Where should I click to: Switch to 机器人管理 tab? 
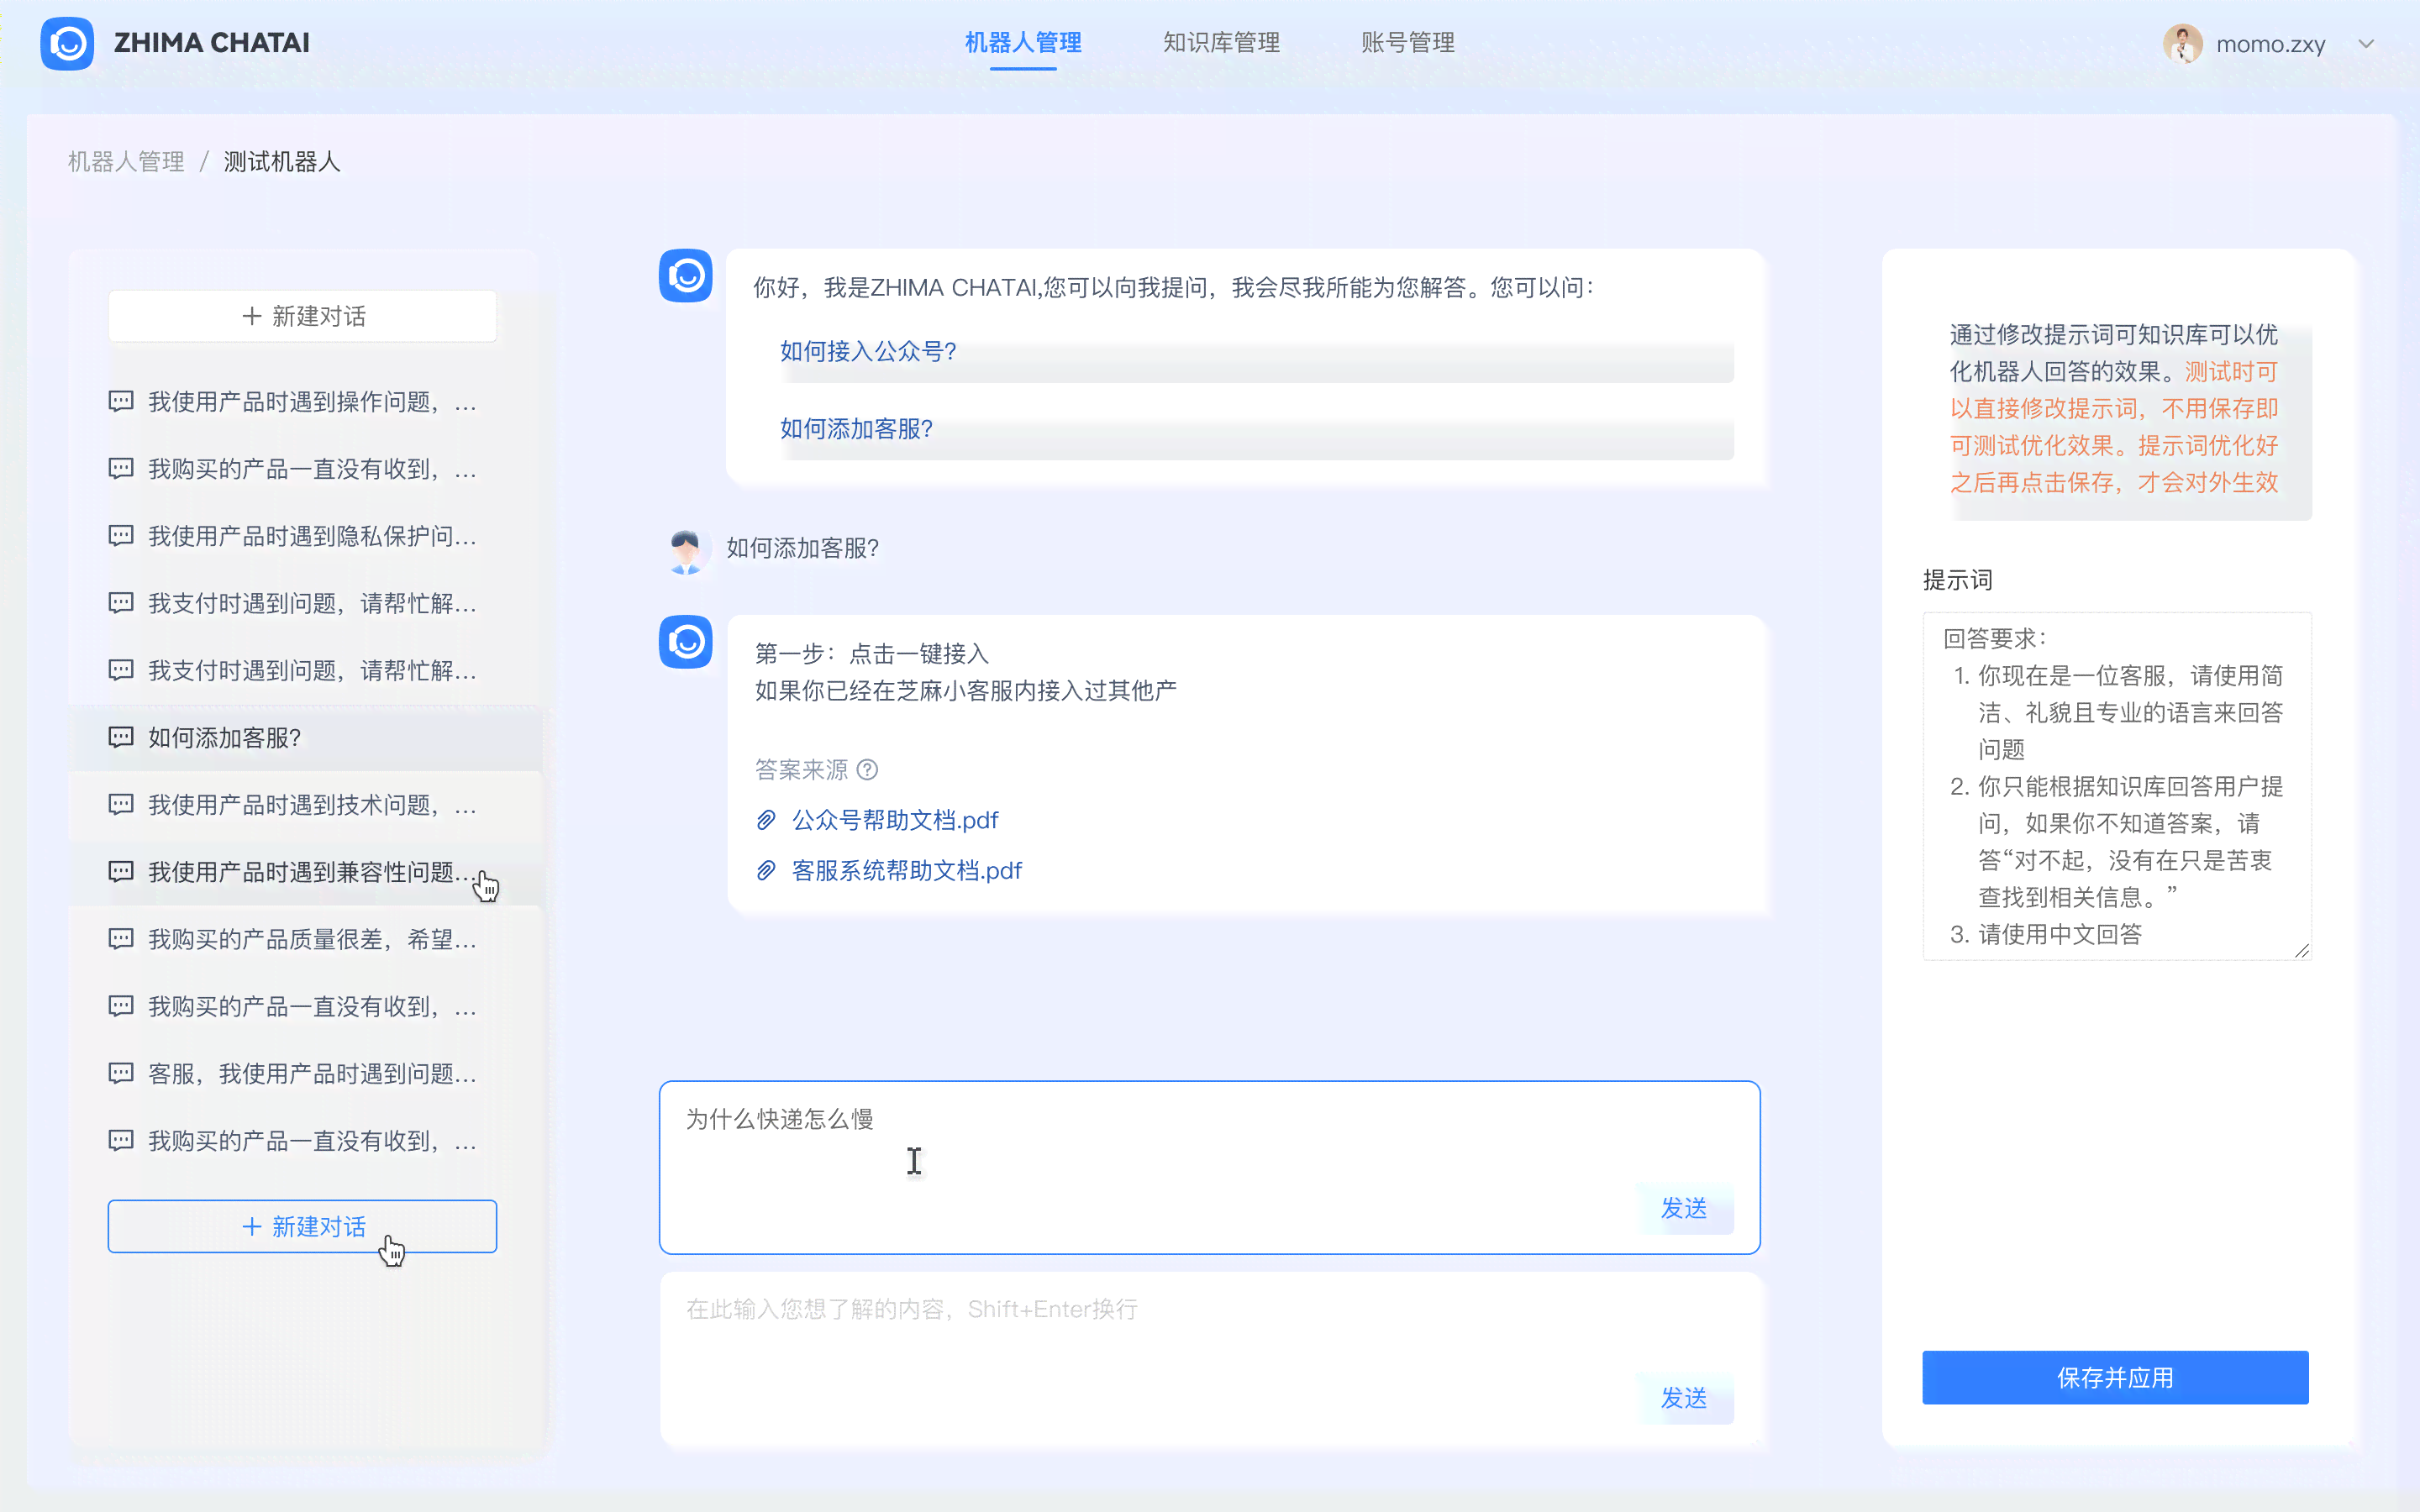(1023, 43)
